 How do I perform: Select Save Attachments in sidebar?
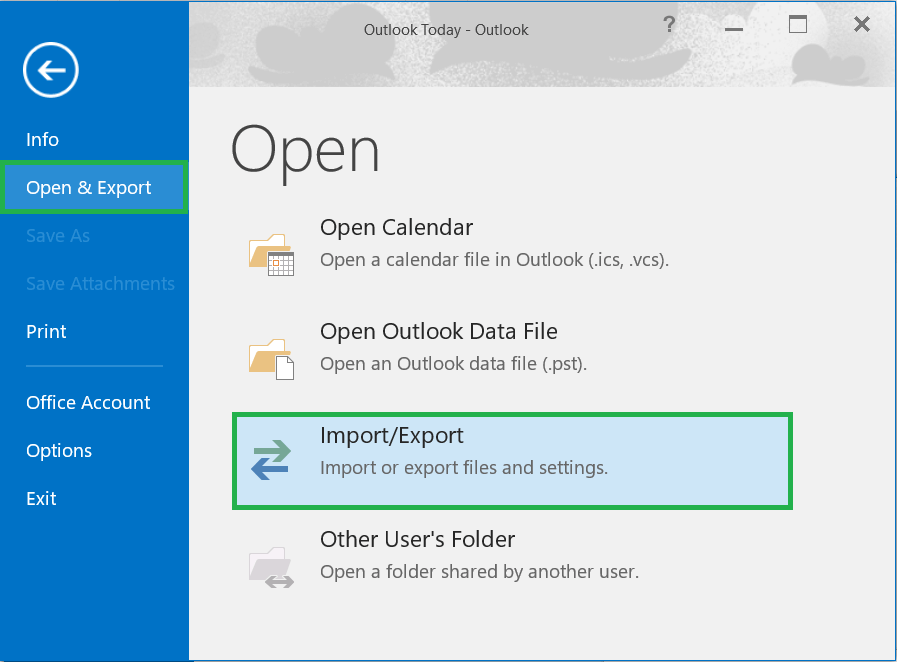point(100,284)
